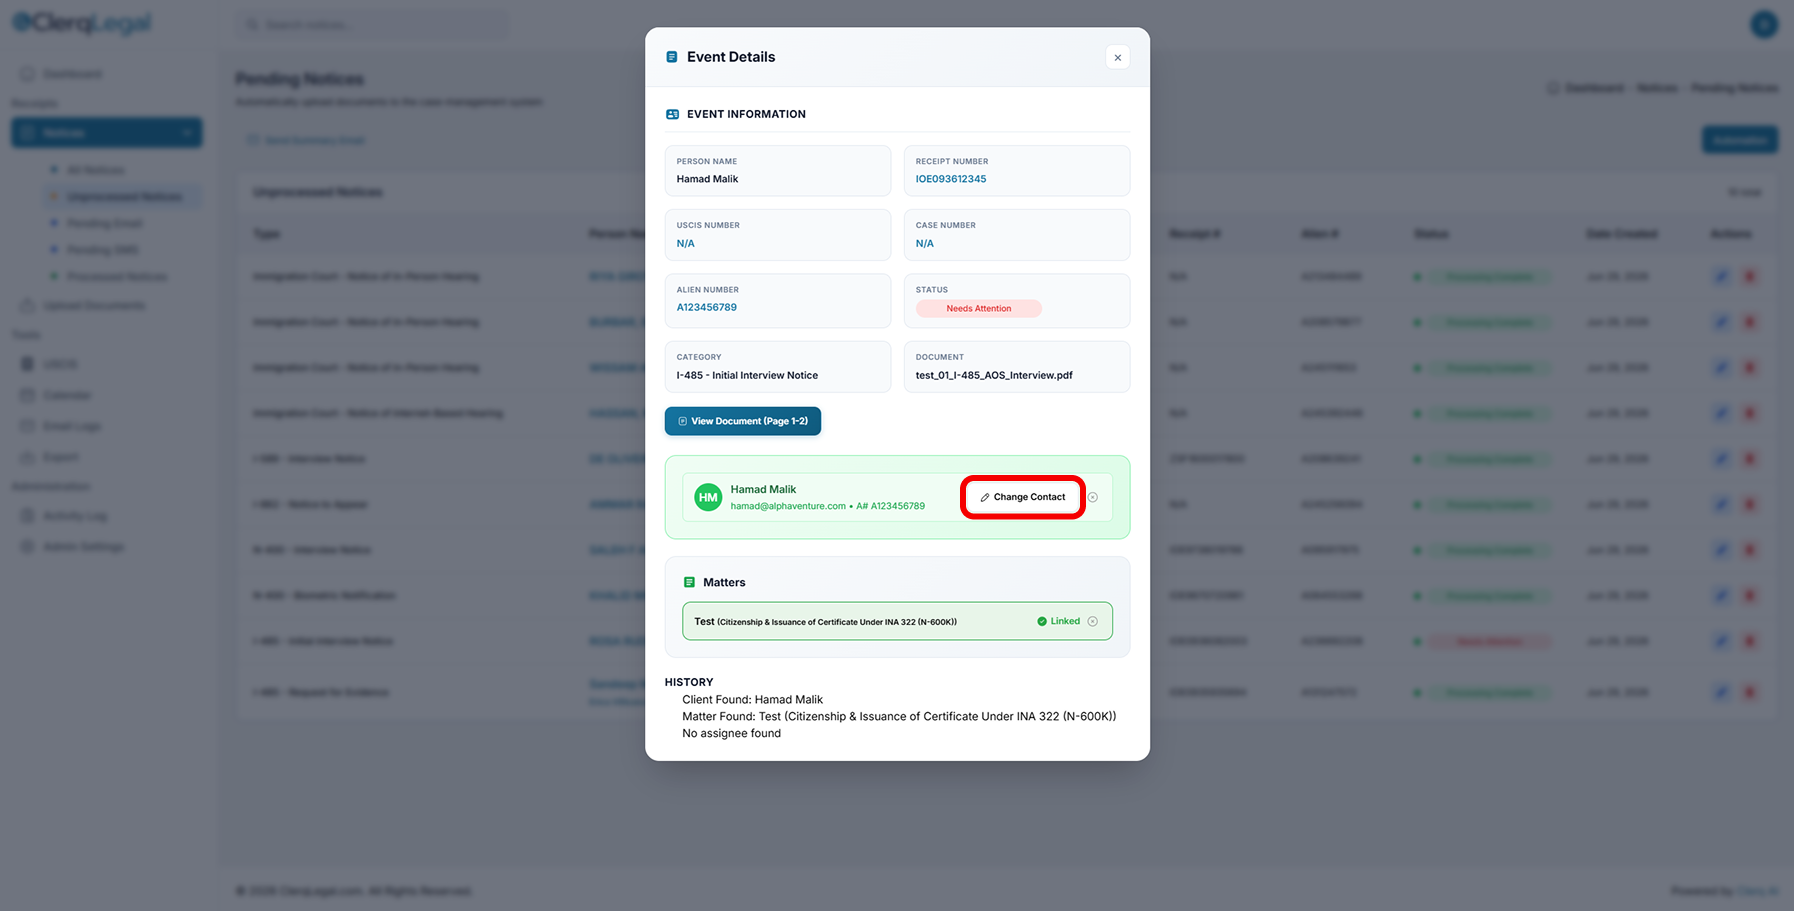Click history line No assignee found
The image size is (1794, 911).
click(731, 733)
